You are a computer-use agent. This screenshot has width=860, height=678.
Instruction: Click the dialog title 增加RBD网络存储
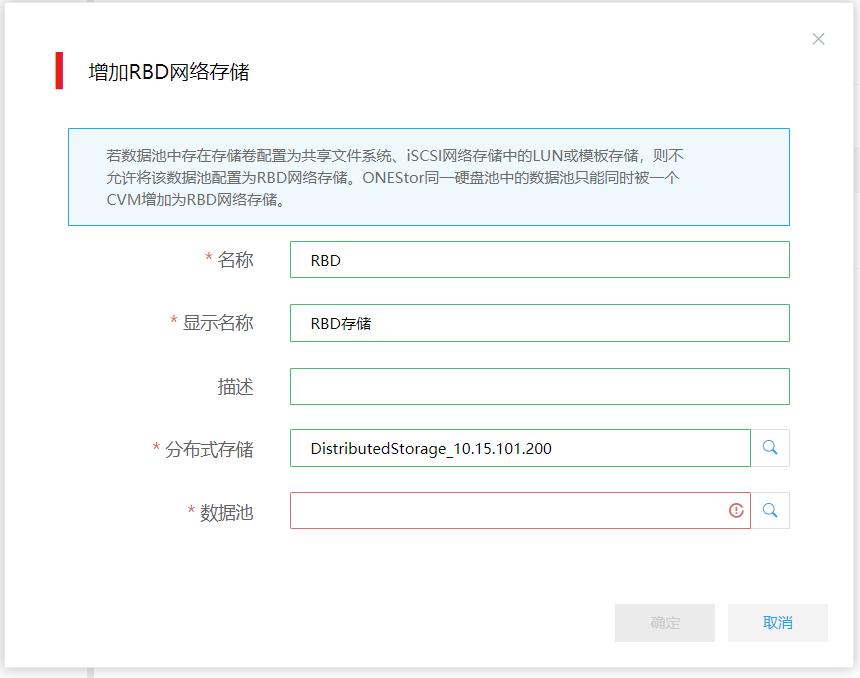click(x=169, y=72)
